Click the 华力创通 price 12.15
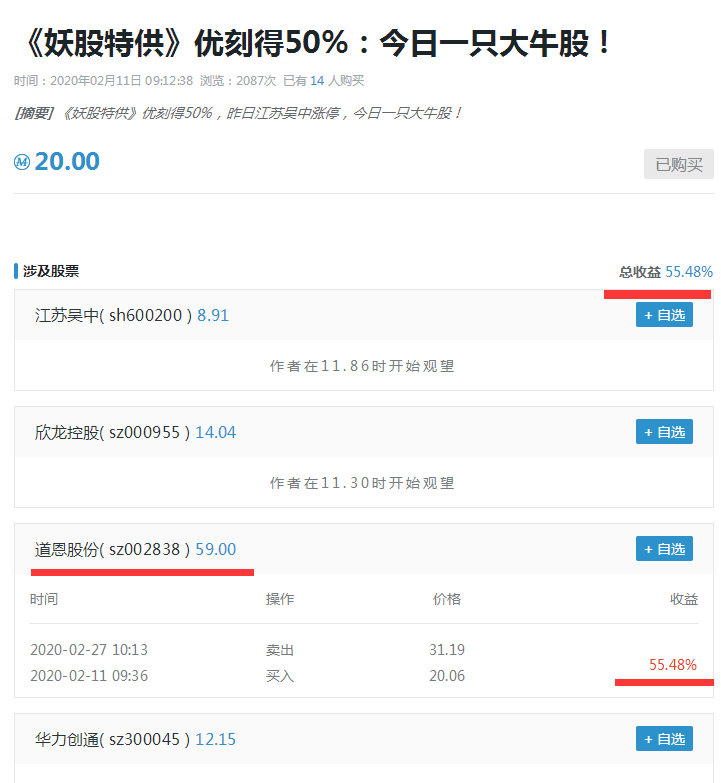Image resolution: width=721 pixels, height=783 pixels. click(x=215, y=739)
